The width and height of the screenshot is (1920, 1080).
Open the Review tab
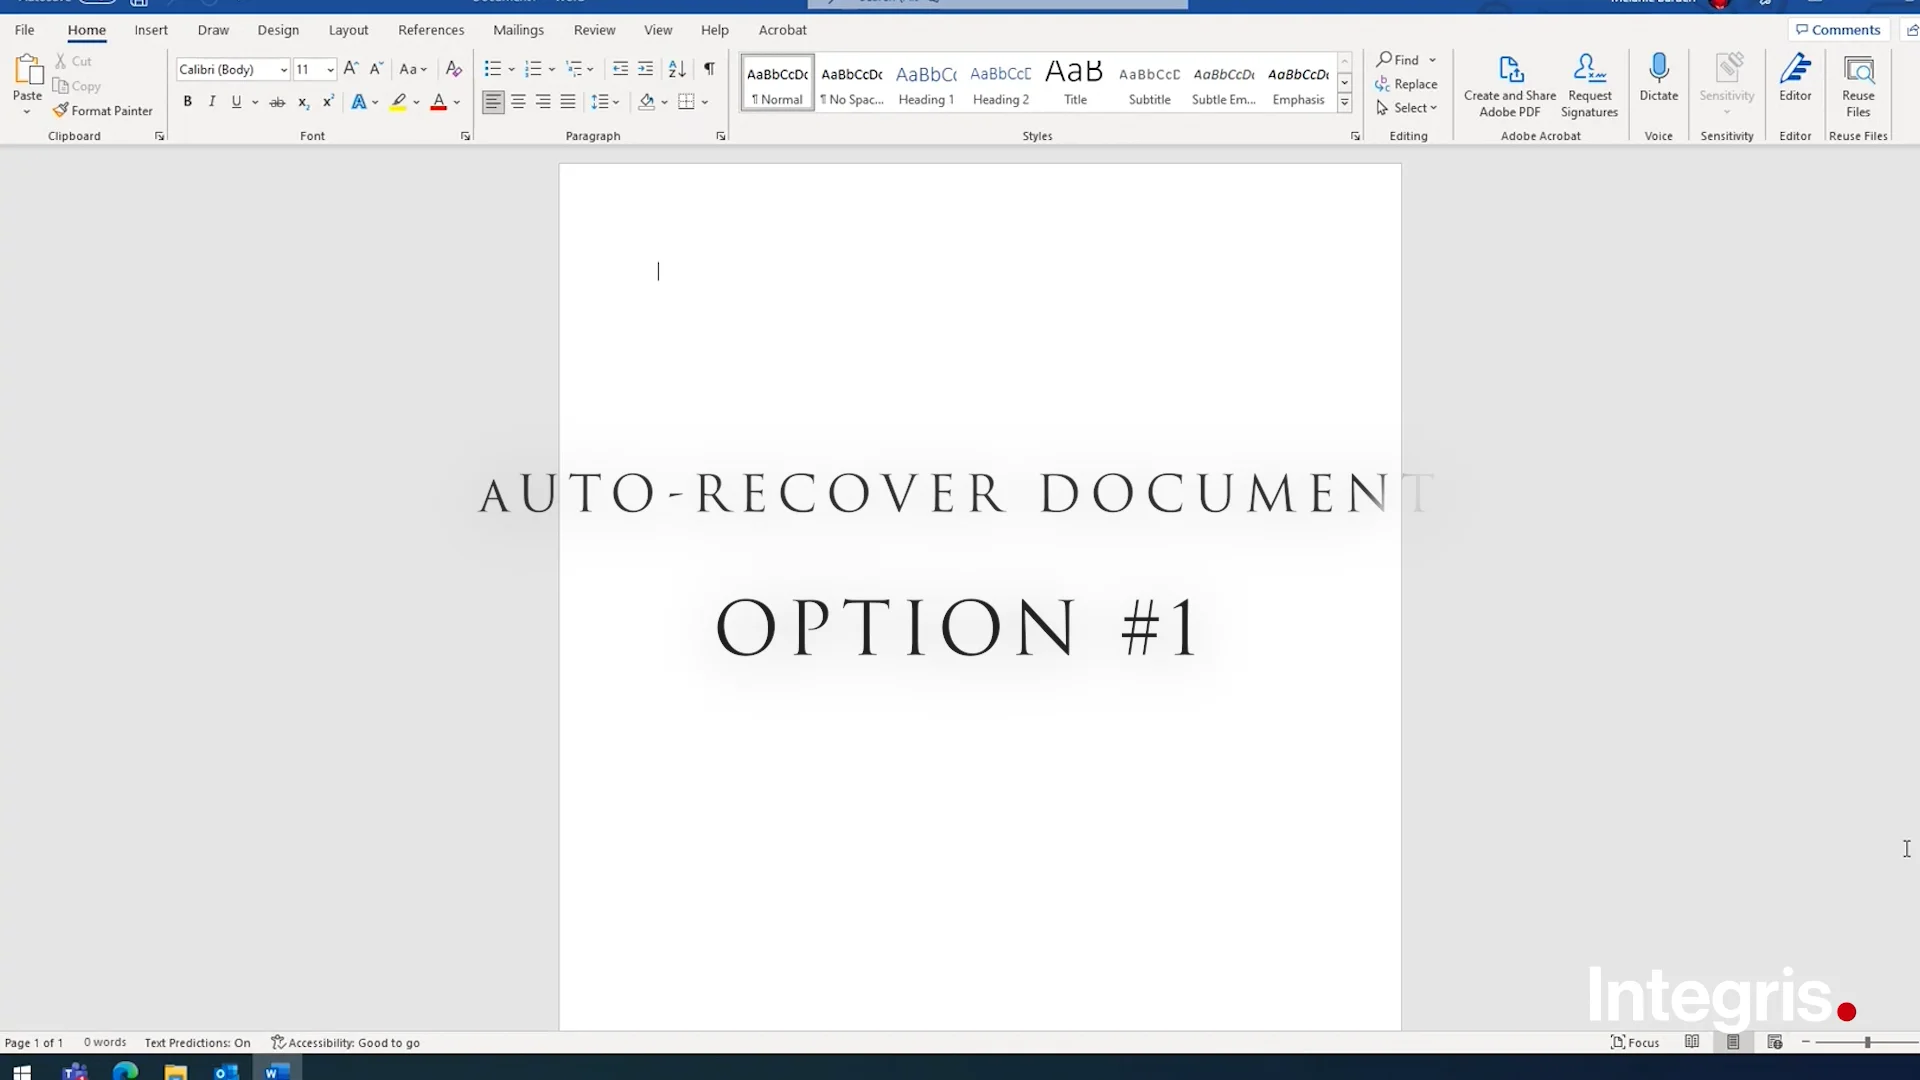pyautogui.click(x=594, y=30)
